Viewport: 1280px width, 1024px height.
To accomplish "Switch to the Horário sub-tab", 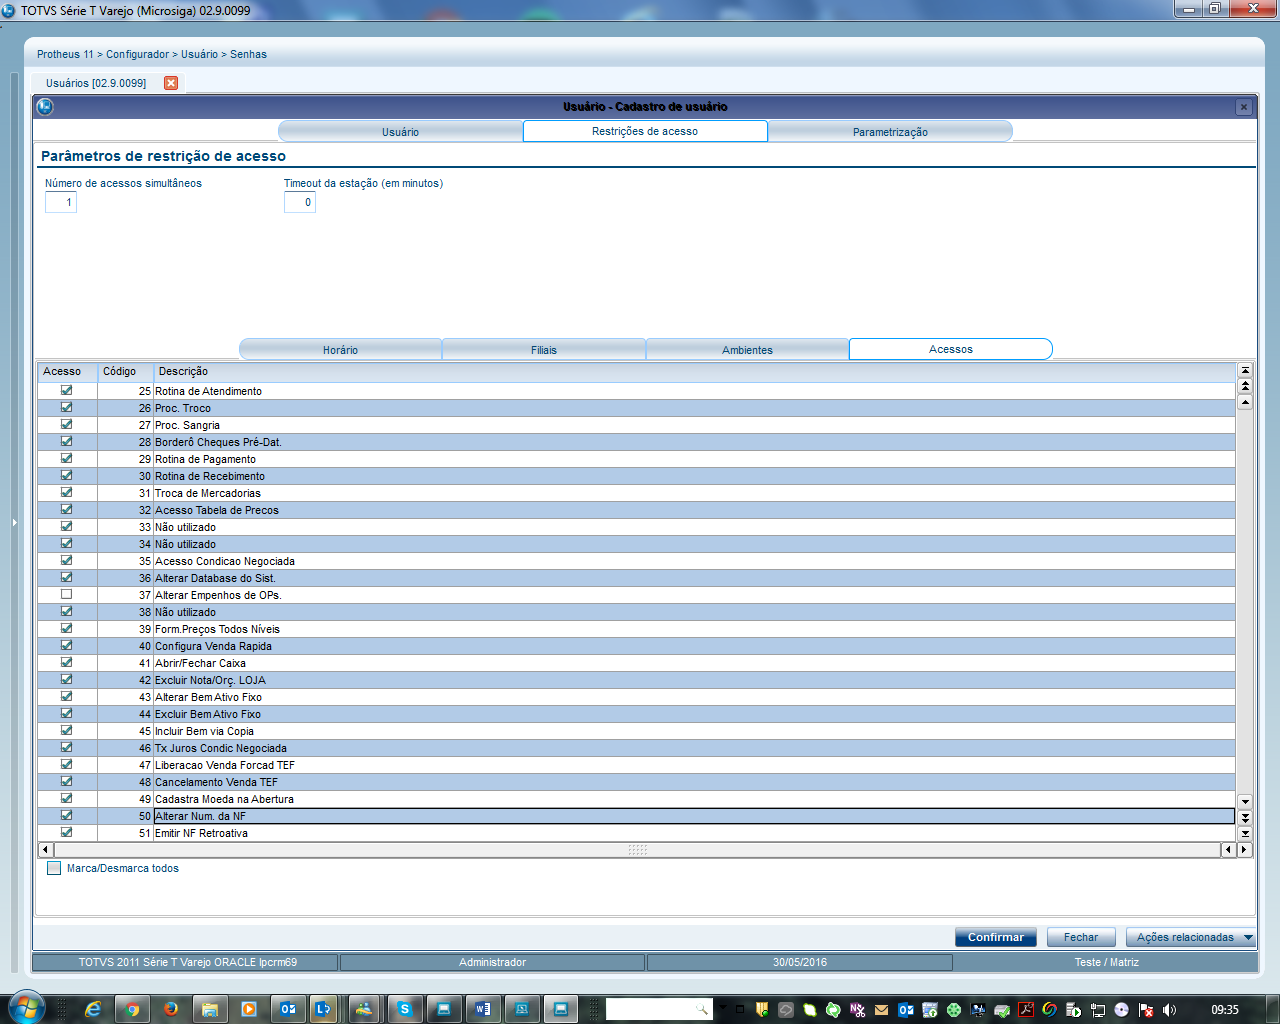I will (340, 350).
